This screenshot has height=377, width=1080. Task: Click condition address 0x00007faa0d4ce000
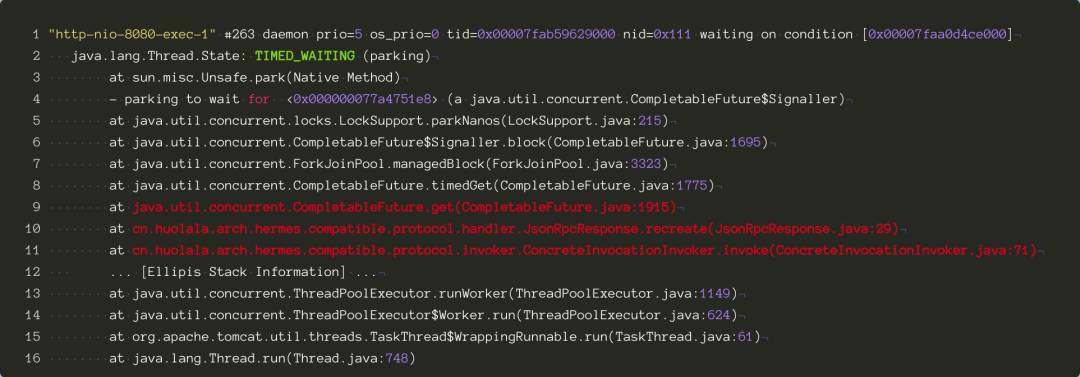(937, 34)
